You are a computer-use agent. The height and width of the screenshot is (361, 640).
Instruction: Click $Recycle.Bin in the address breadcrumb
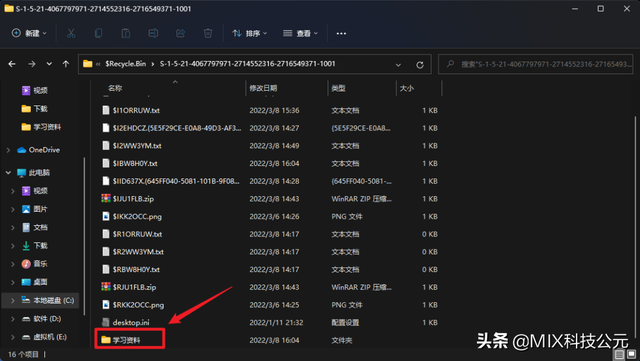pos(126,64)
